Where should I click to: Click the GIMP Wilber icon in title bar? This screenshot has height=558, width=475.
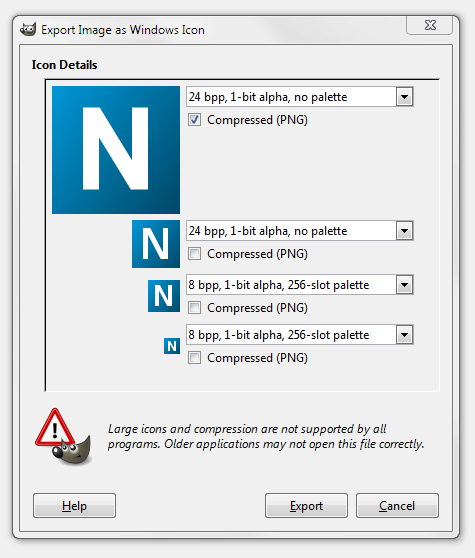tap(28, 29)
